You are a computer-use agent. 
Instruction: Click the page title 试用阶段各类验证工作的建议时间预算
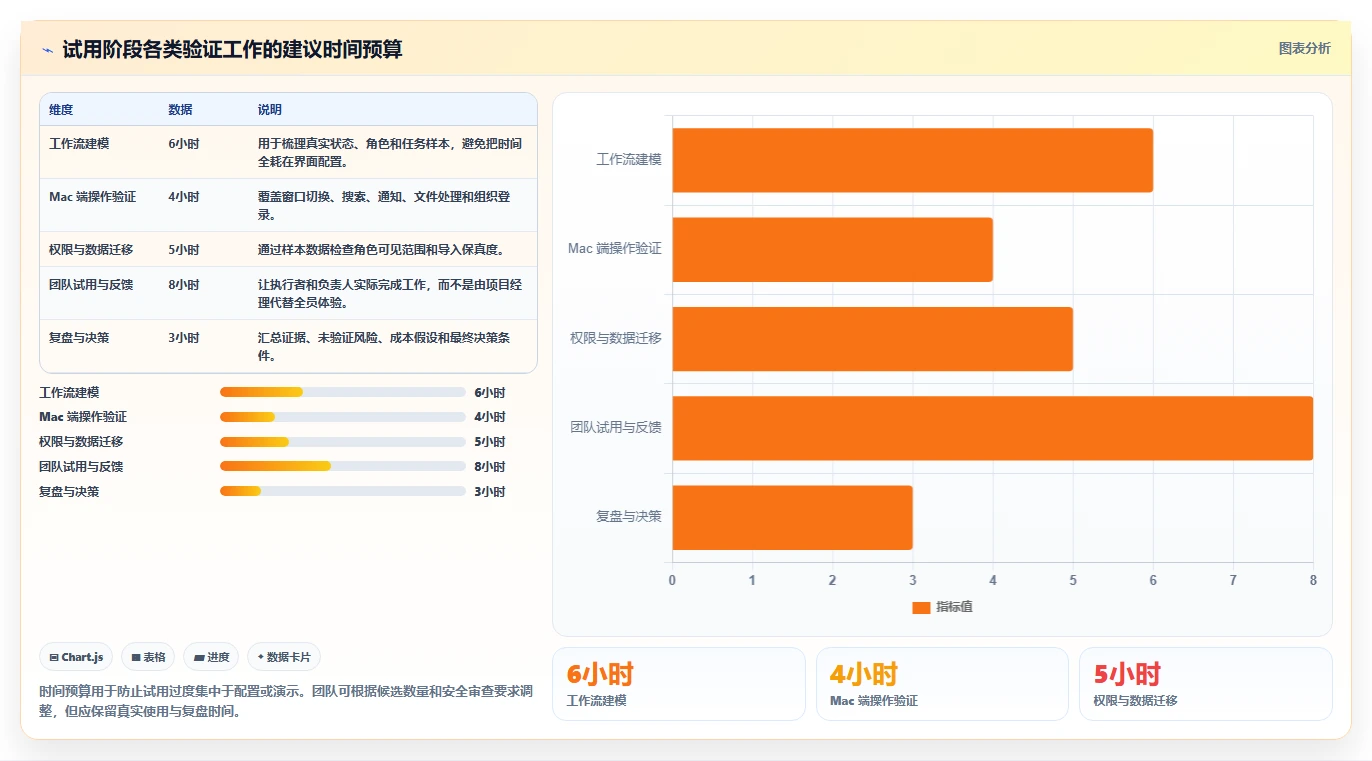[x=232, y=49]
